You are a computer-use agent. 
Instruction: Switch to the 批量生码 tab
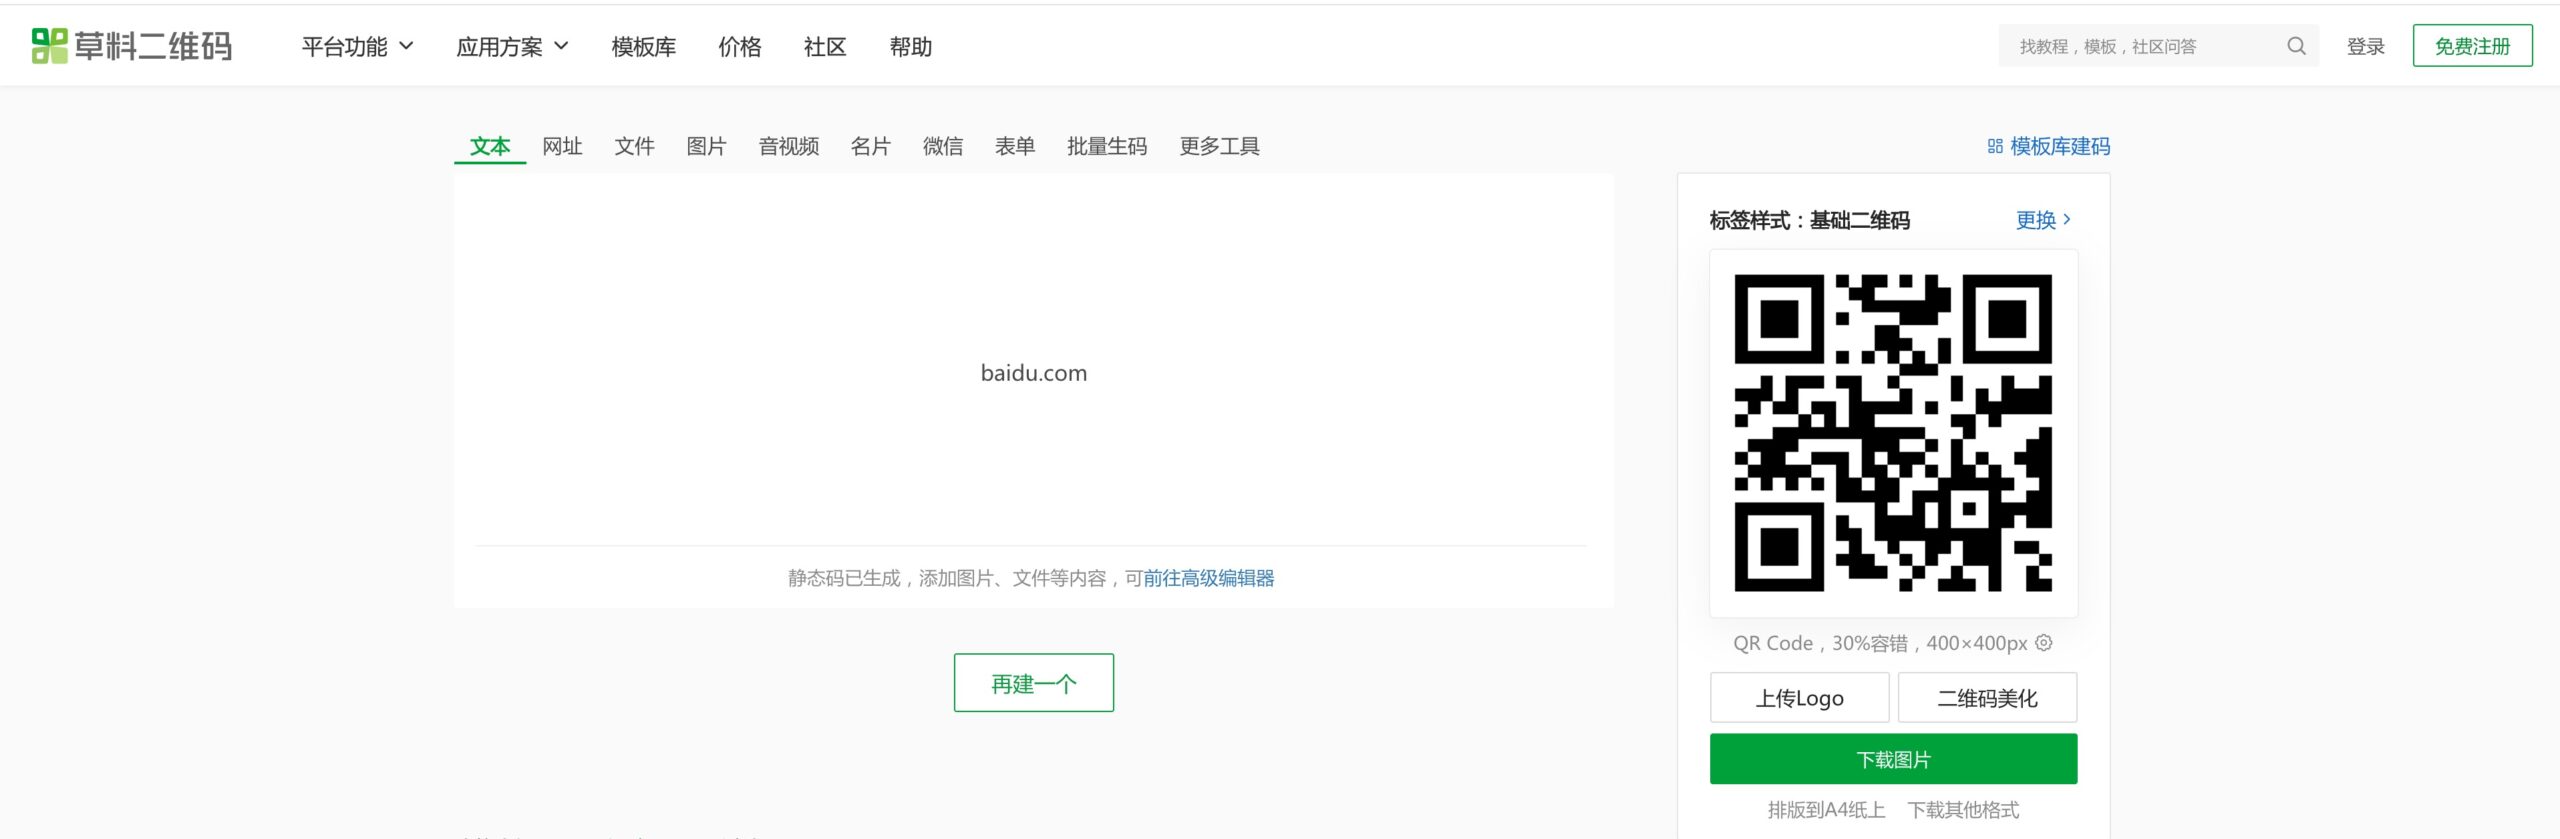pyautogui.click(x=1107, y=146)
